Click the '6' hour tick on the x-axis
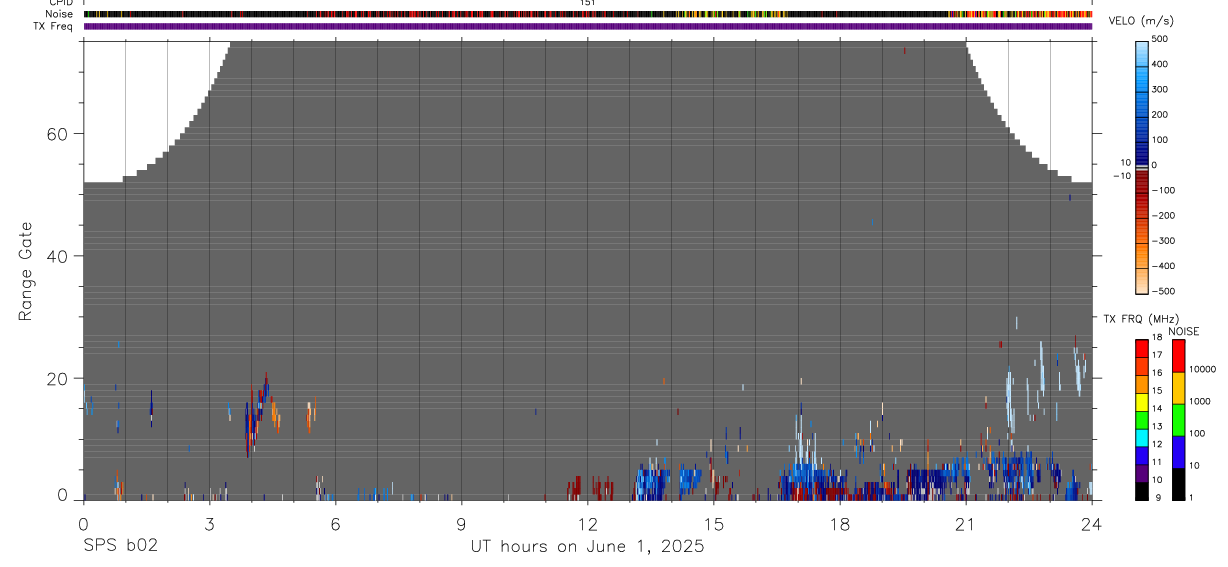Screen dimensions: 1228x567 335,523
